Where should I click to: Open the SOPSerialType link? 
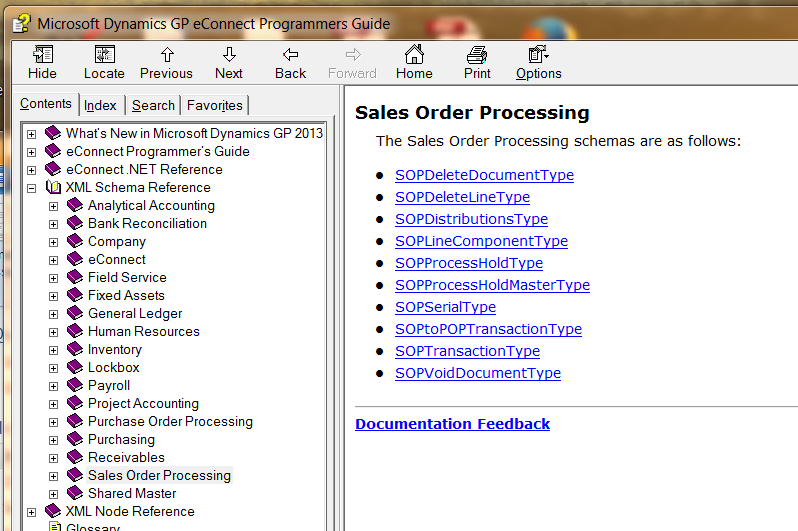tap(446, 307)
